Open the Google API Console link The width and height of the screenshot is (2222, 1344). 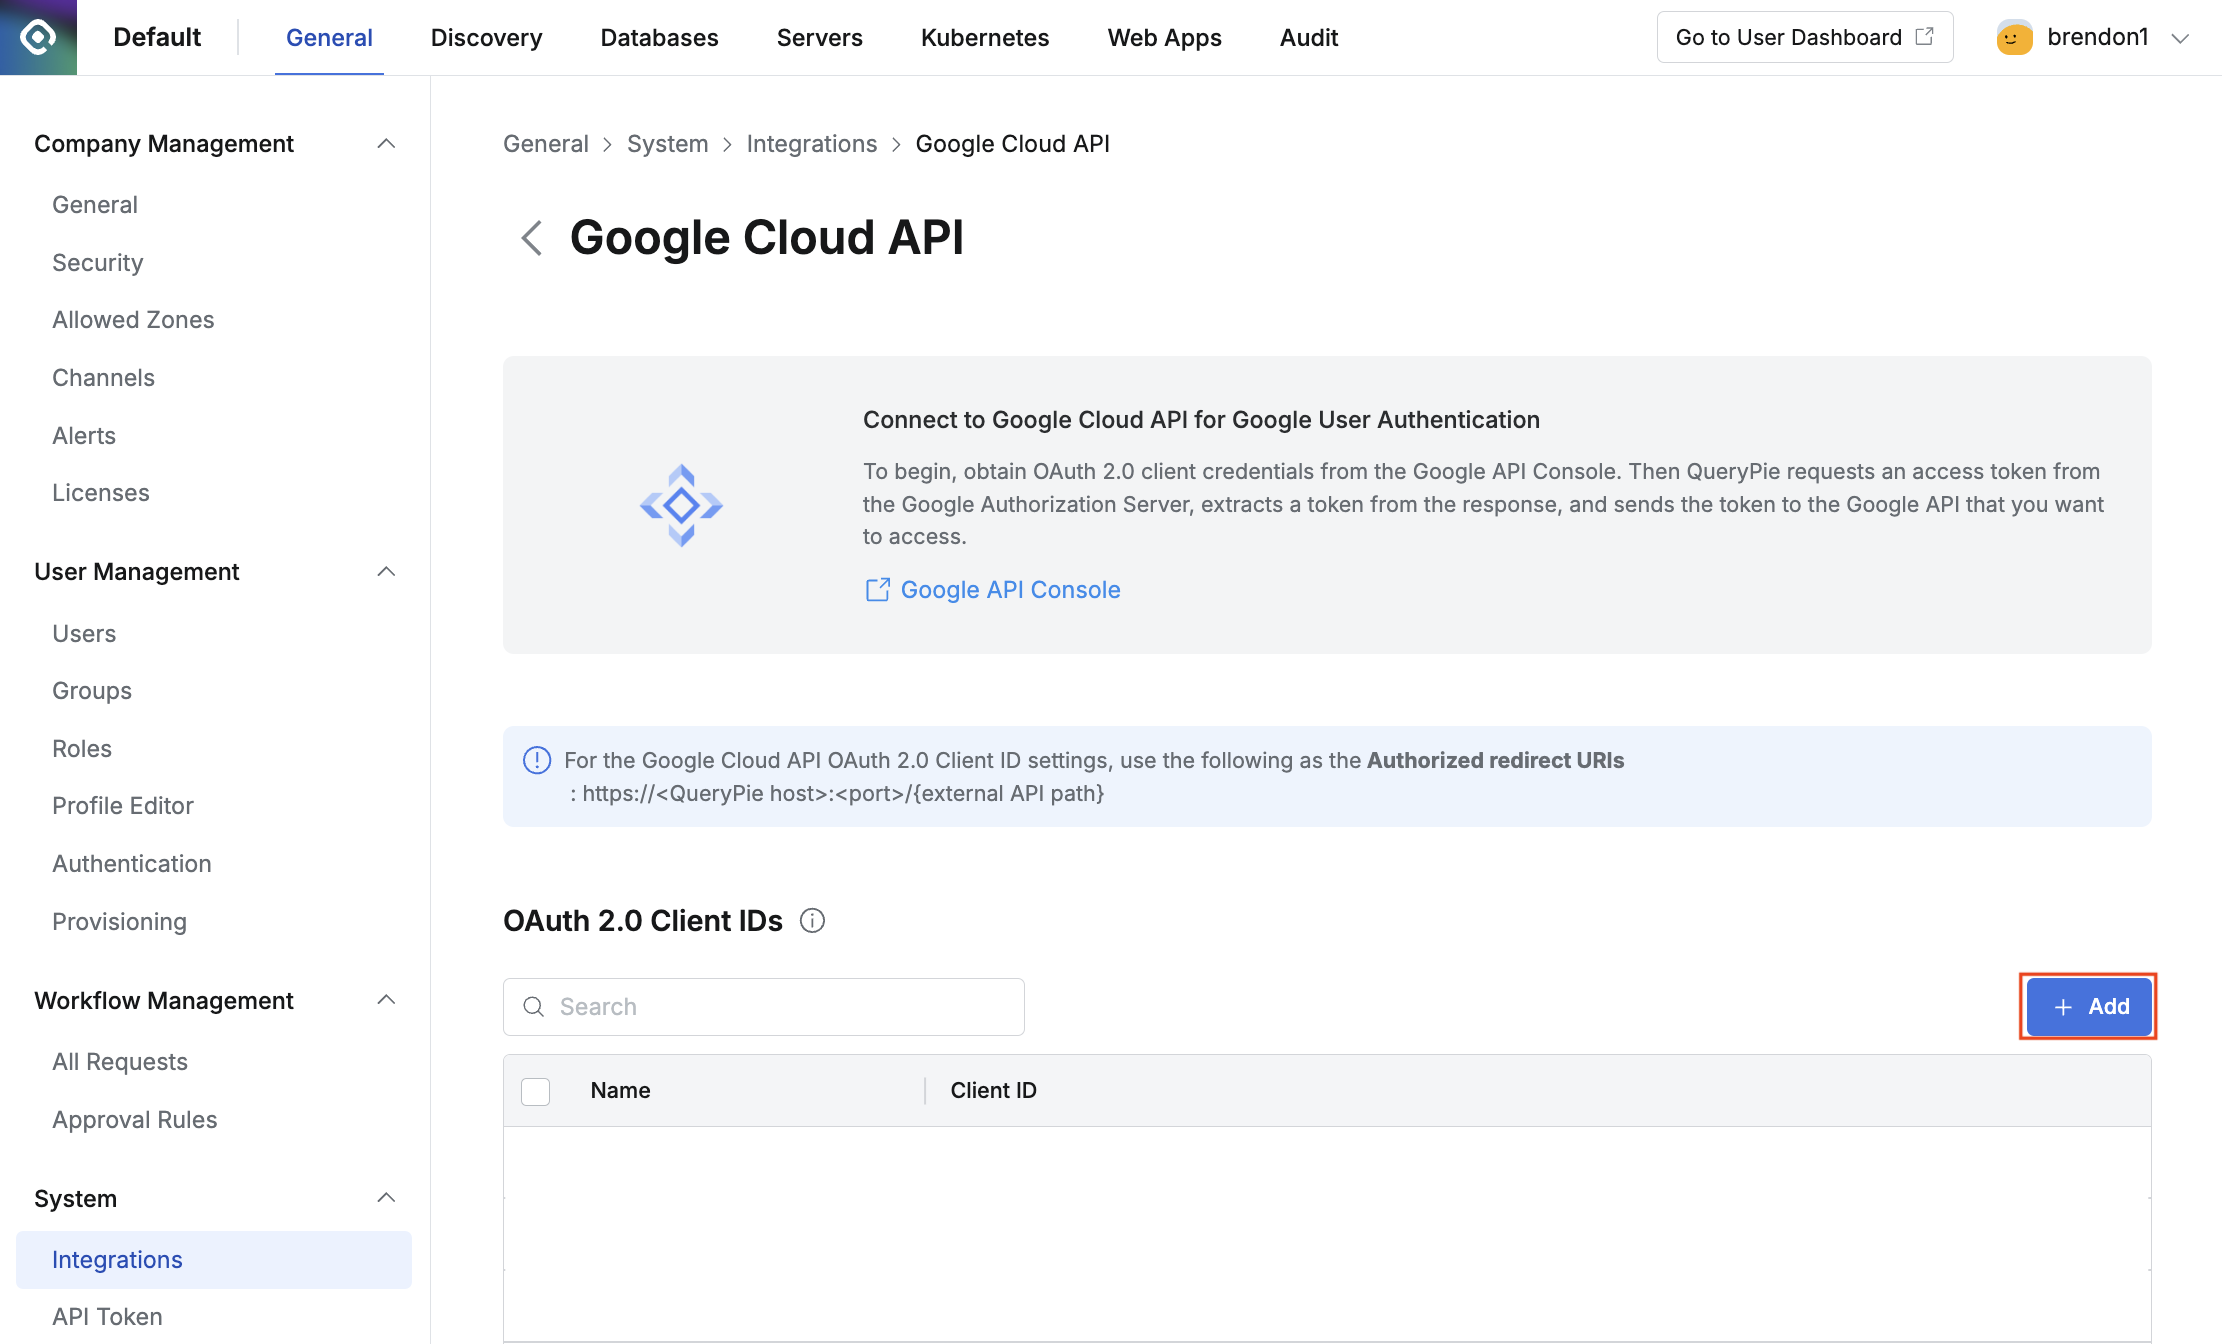1010,590
